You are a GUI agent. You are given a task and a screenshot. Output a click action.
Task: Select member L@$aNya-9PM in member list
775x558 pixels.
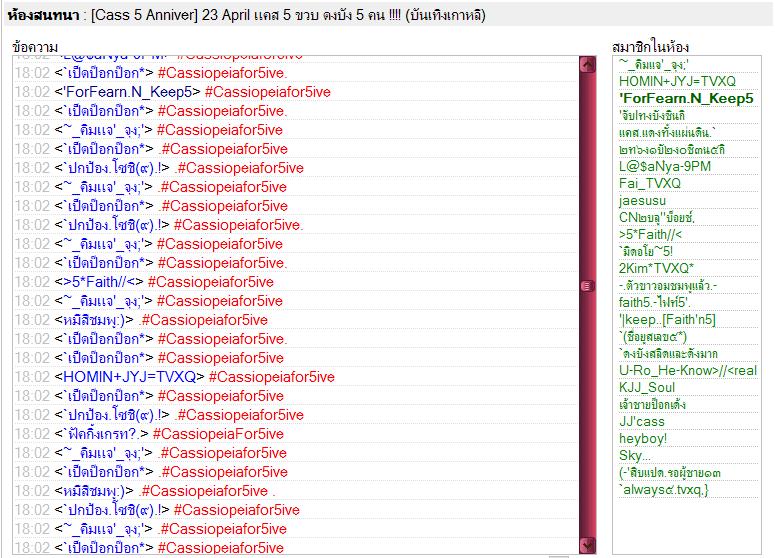coord(665,167)
